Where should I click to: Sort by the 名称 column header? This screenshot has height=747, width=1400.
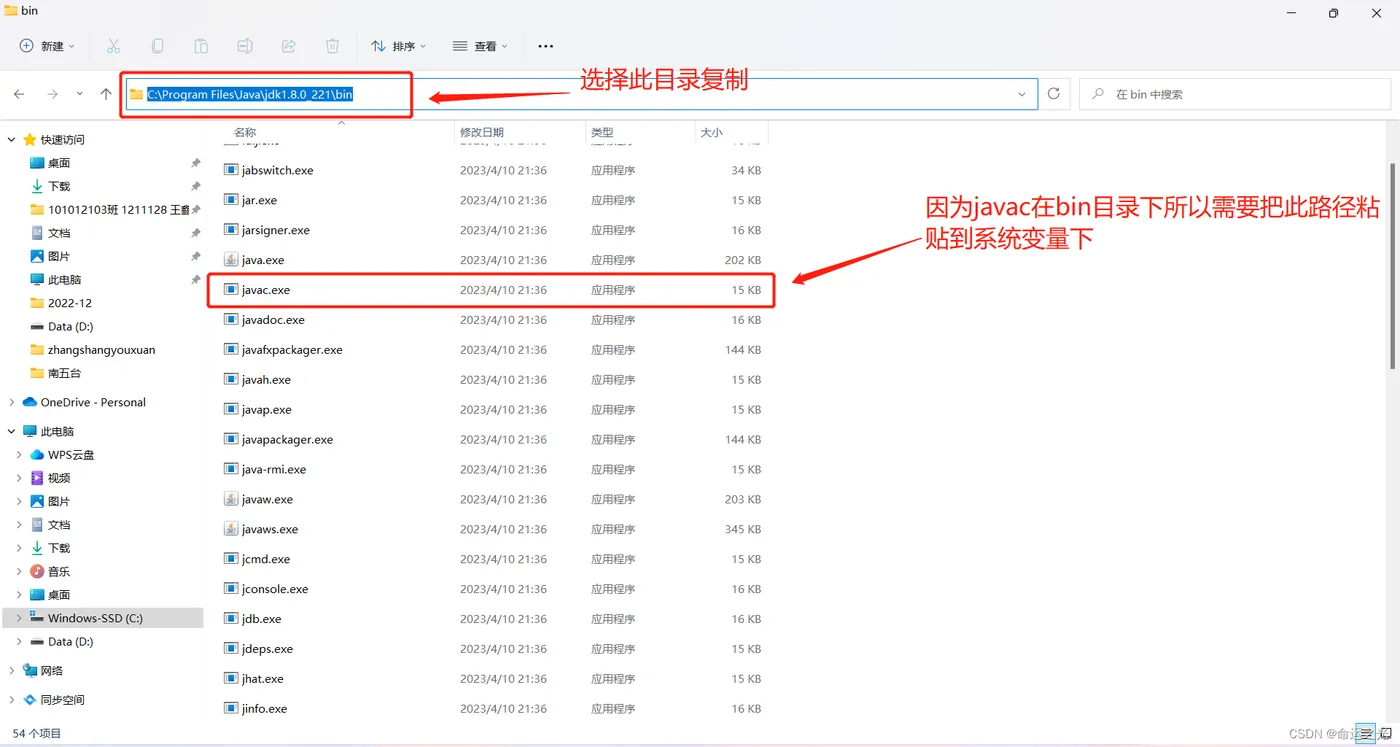pyautogui.click(x=245, y=132)
